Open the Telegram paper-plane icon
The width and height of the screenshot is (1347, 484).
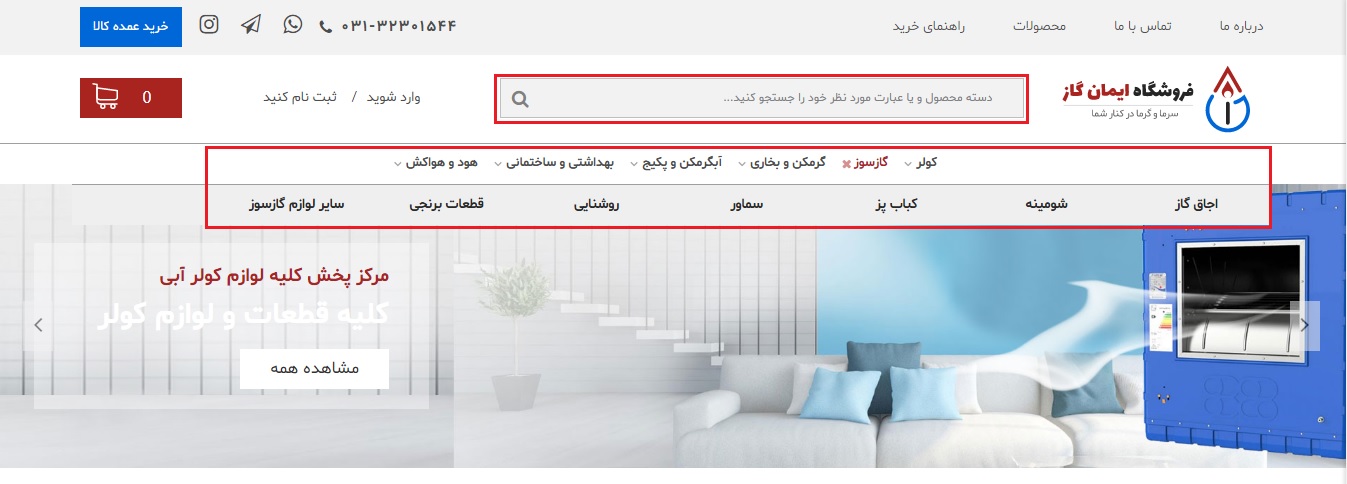(251, 25)
